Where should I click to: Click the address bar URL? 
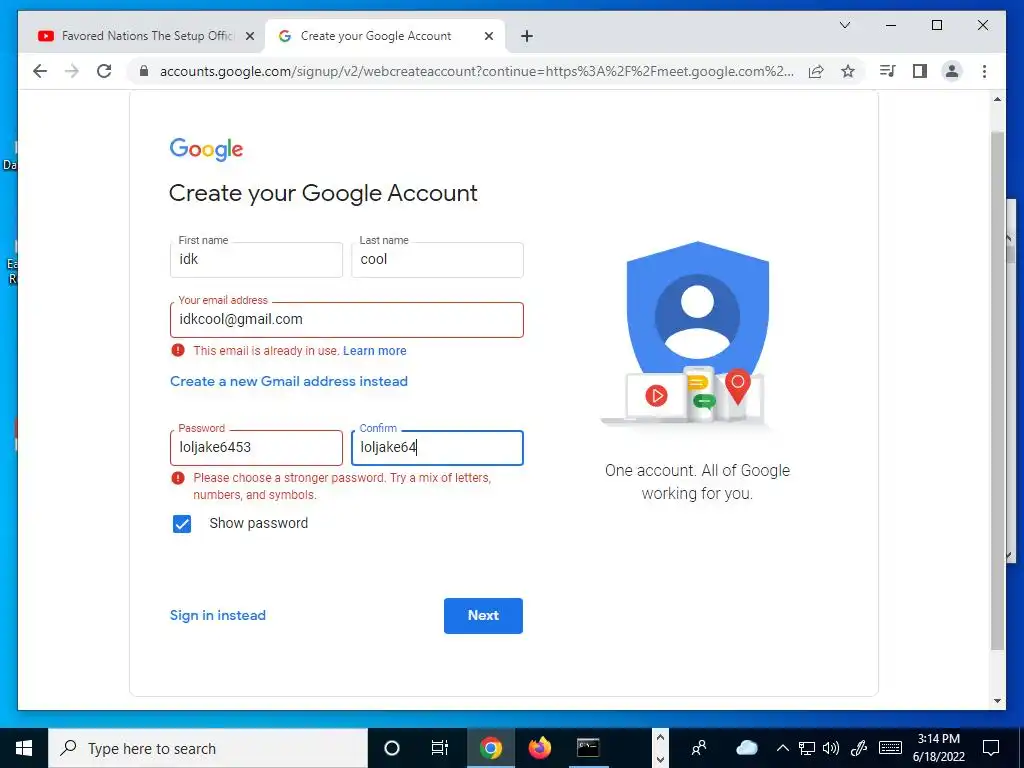[x=477, y=71]
